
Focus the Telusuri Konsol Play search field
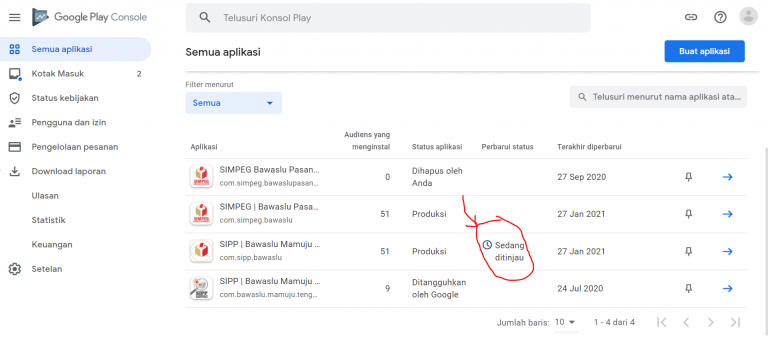388,18
